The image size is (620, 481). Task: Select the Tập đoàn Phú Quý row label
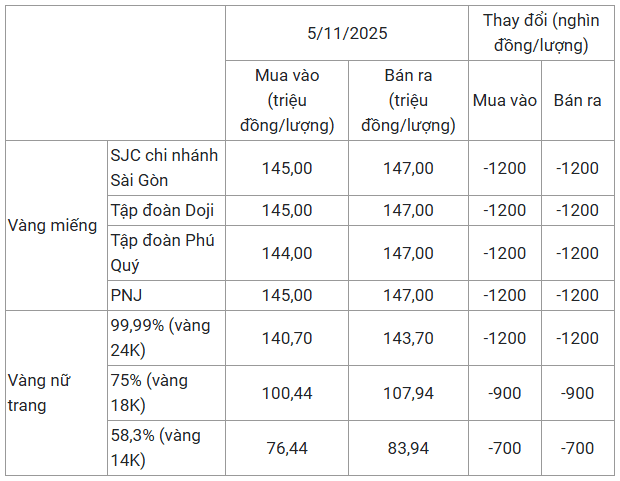[x=164, y=253]
